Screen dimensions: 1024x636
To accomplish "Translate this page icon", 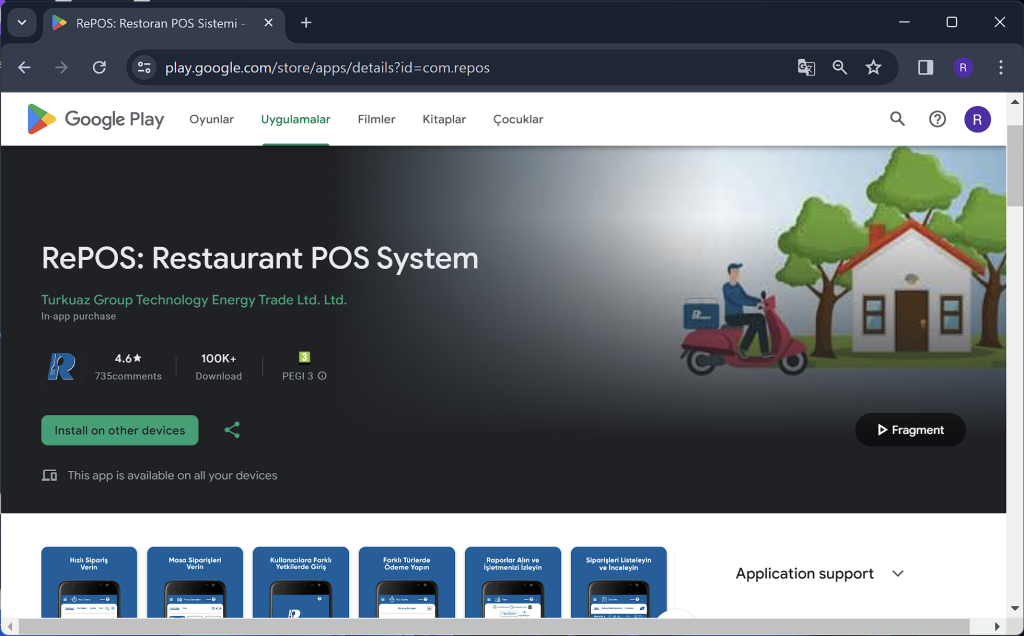I will point(806,67).
